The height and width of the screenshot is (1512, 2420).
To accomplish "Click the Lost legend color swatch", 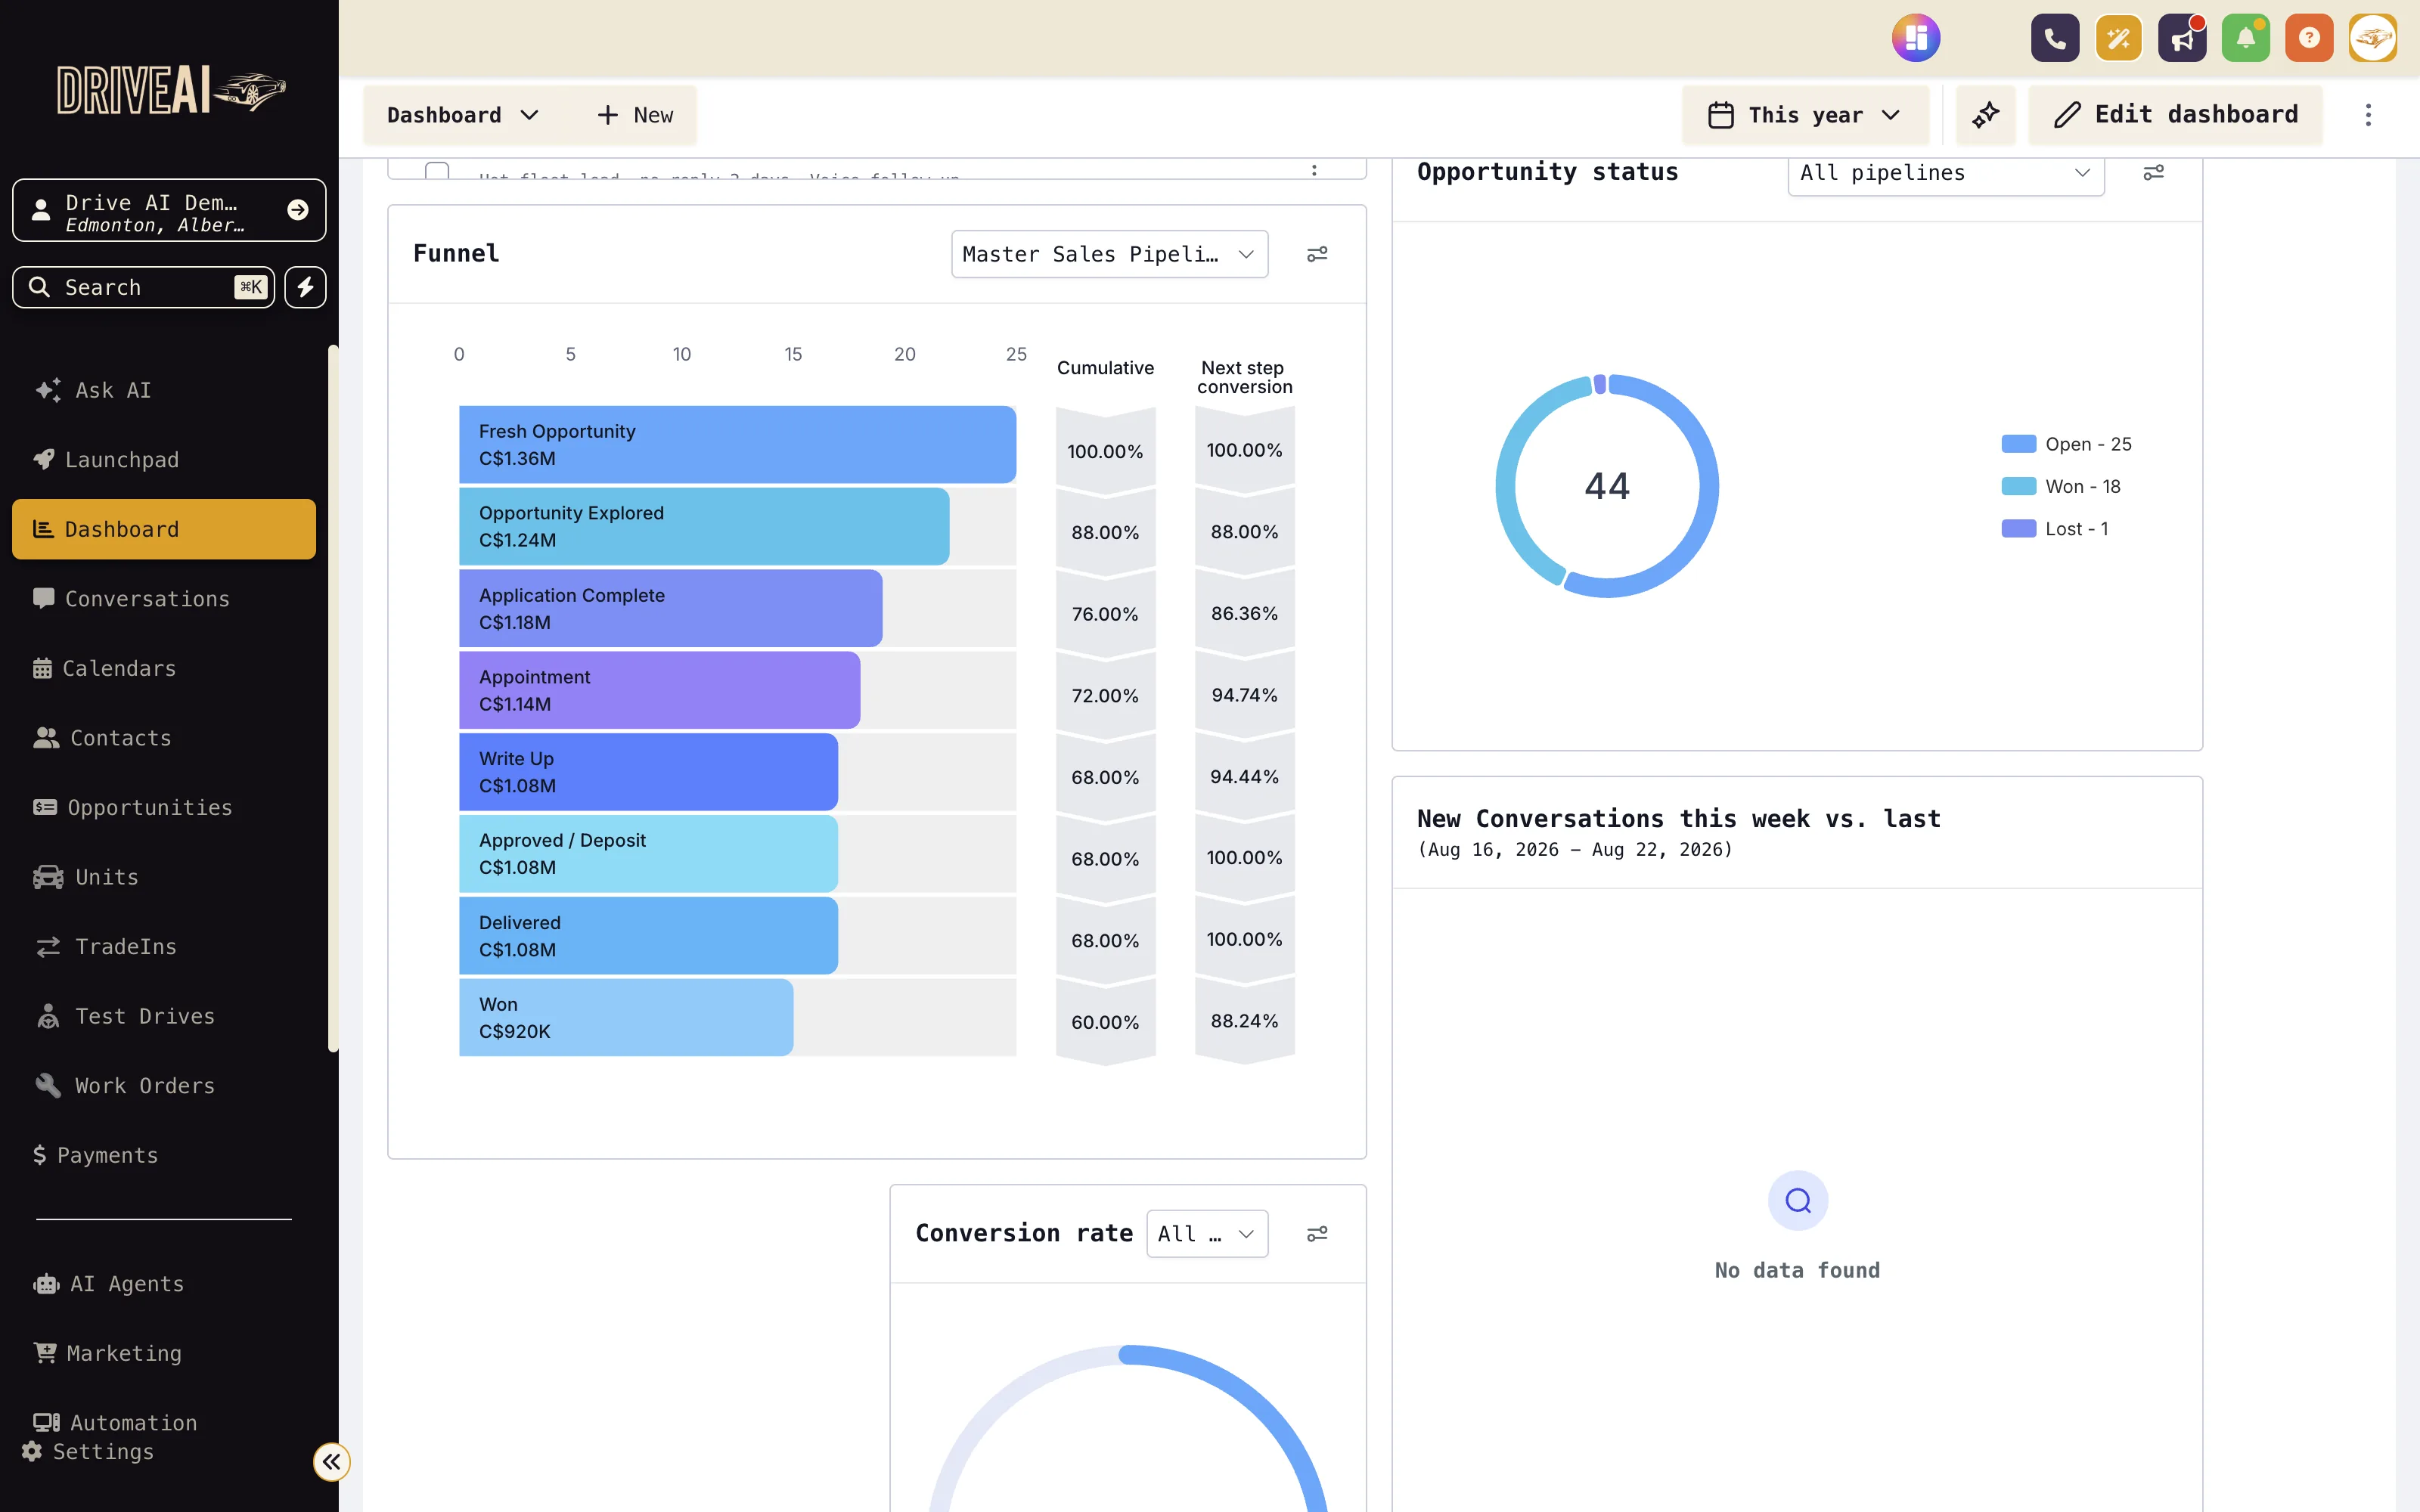I will (x=2018, y=529).
